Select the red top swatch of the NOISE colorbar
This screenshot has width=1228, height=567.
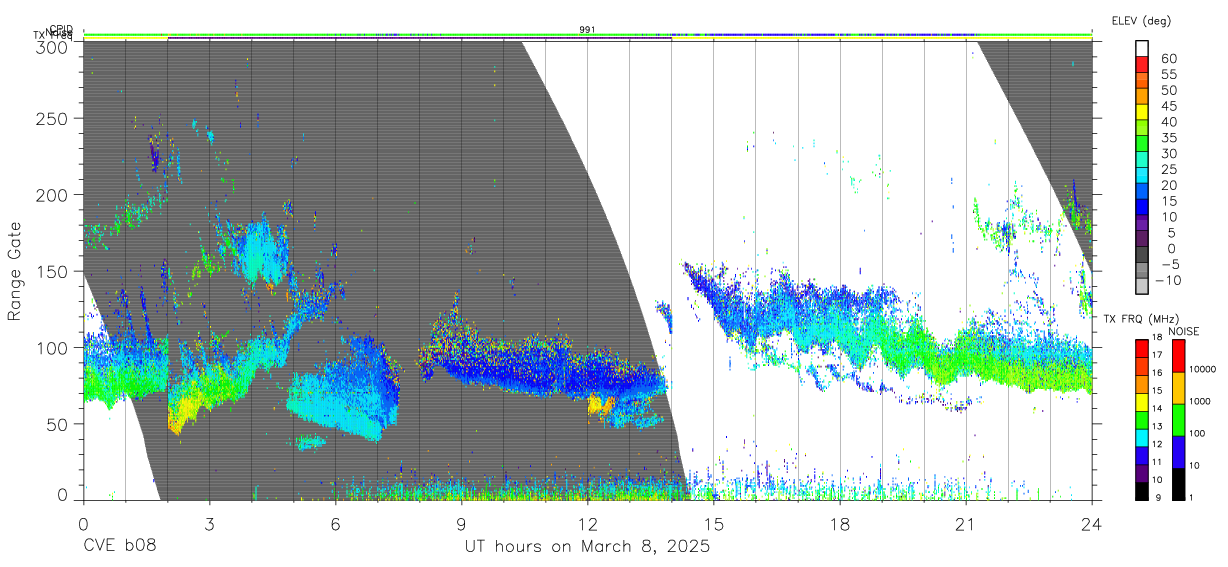1178,356
